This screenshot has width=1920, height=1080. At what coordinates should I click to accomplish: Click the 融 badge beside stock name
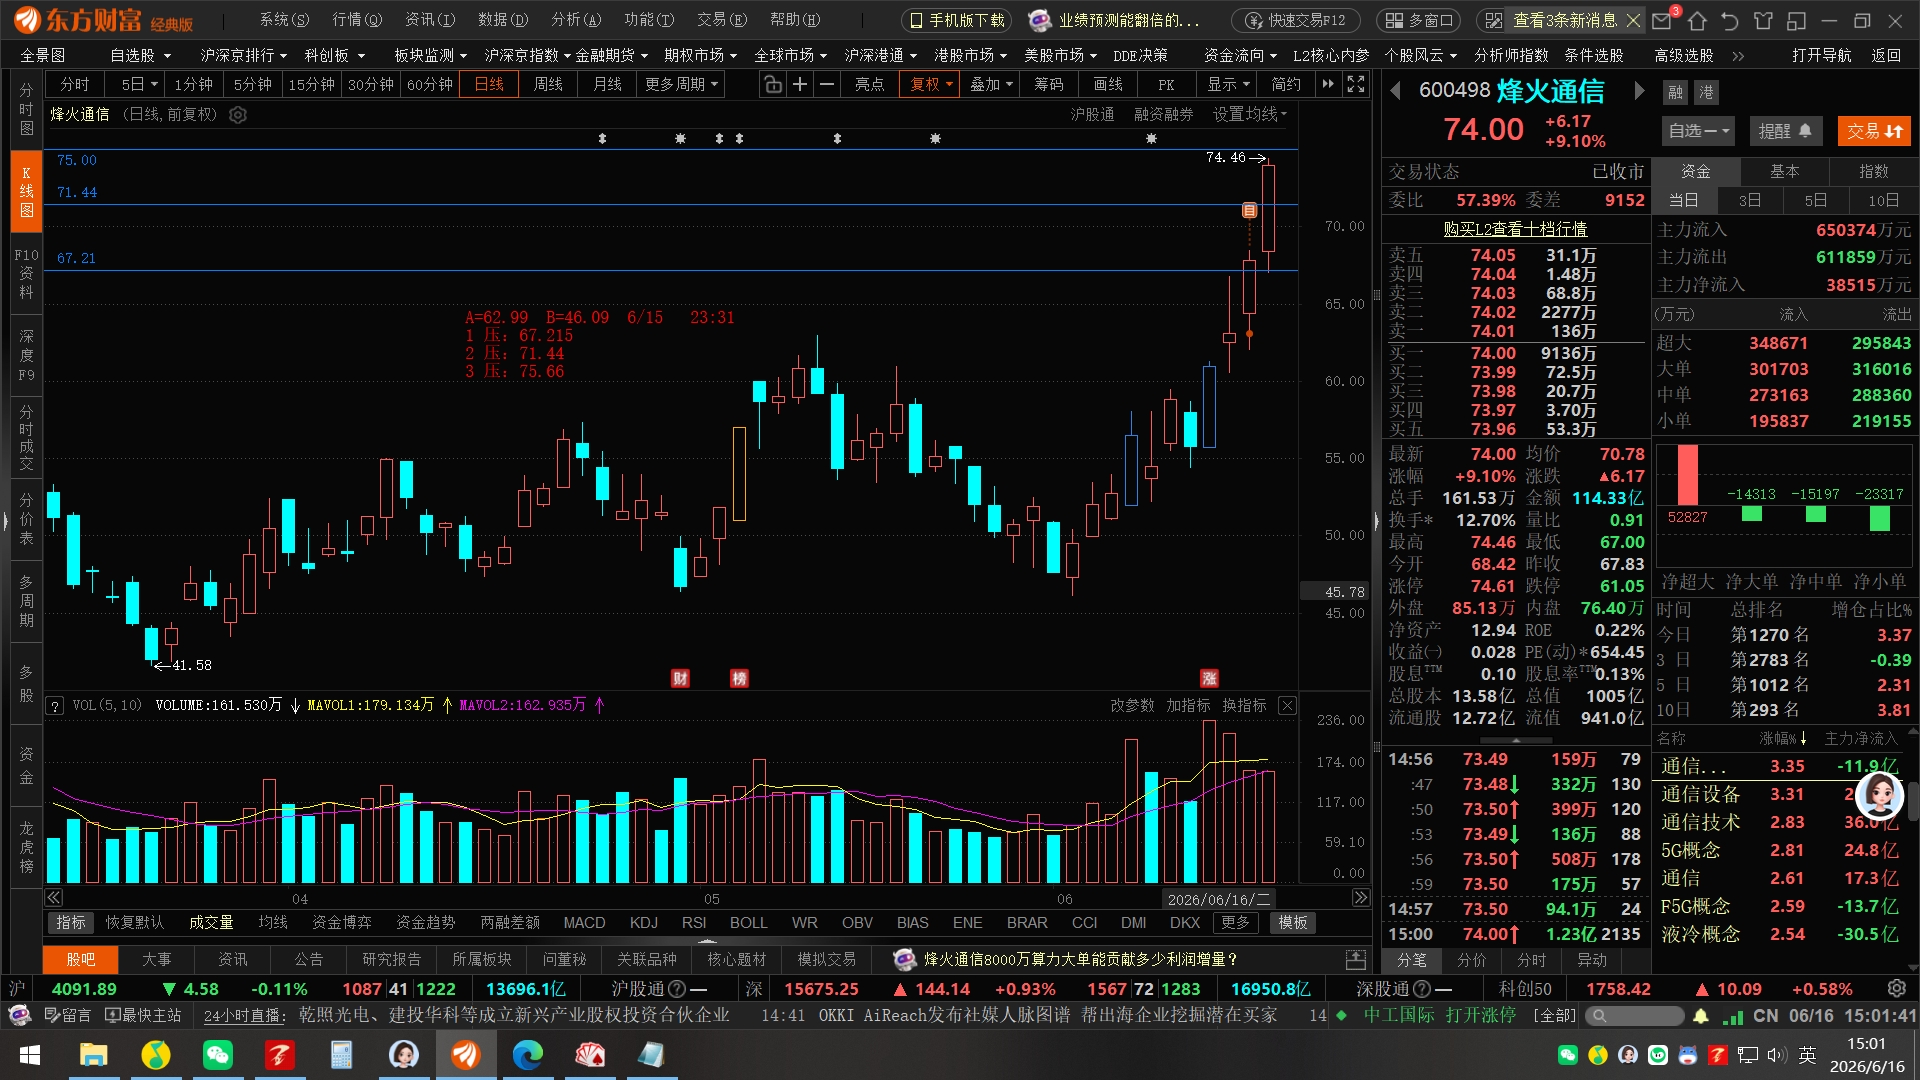(1676, 93)
